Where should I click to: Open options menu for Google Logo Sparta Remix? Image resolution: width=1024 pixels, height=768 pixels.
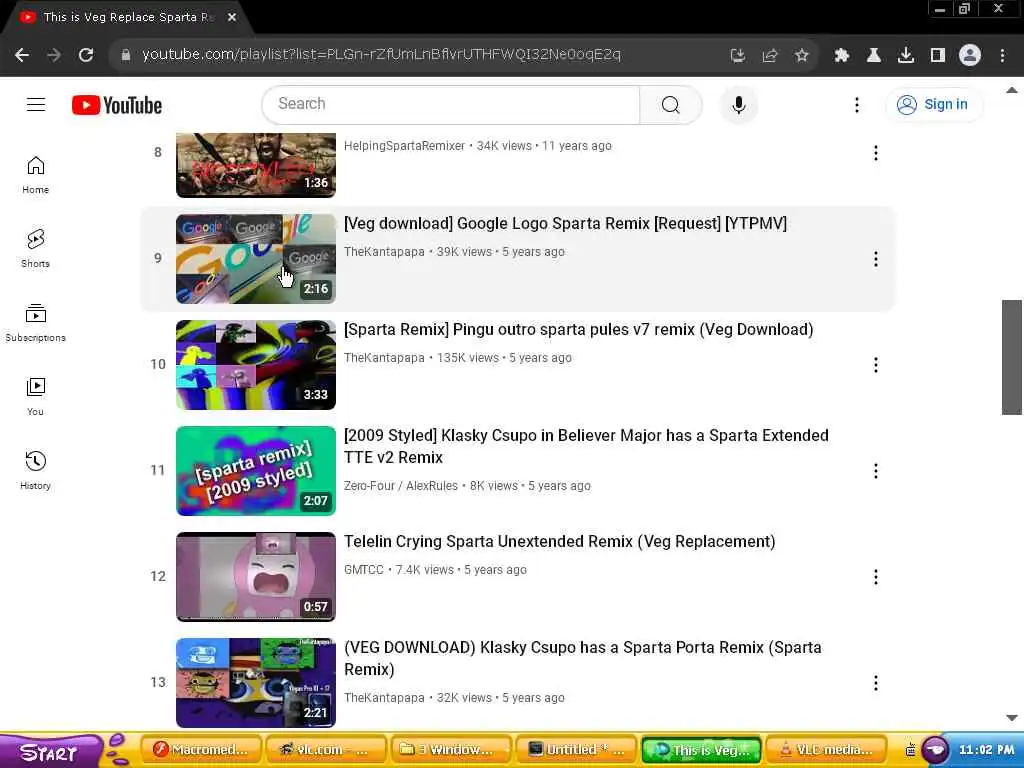tap(876, 259)
